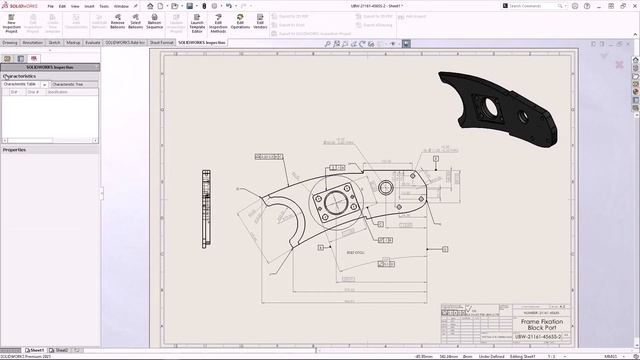Switch to the Sketch ribbon tab
The height and width of the screenshot is (360, 640).
pyautogui.click(x=54, y=42)
